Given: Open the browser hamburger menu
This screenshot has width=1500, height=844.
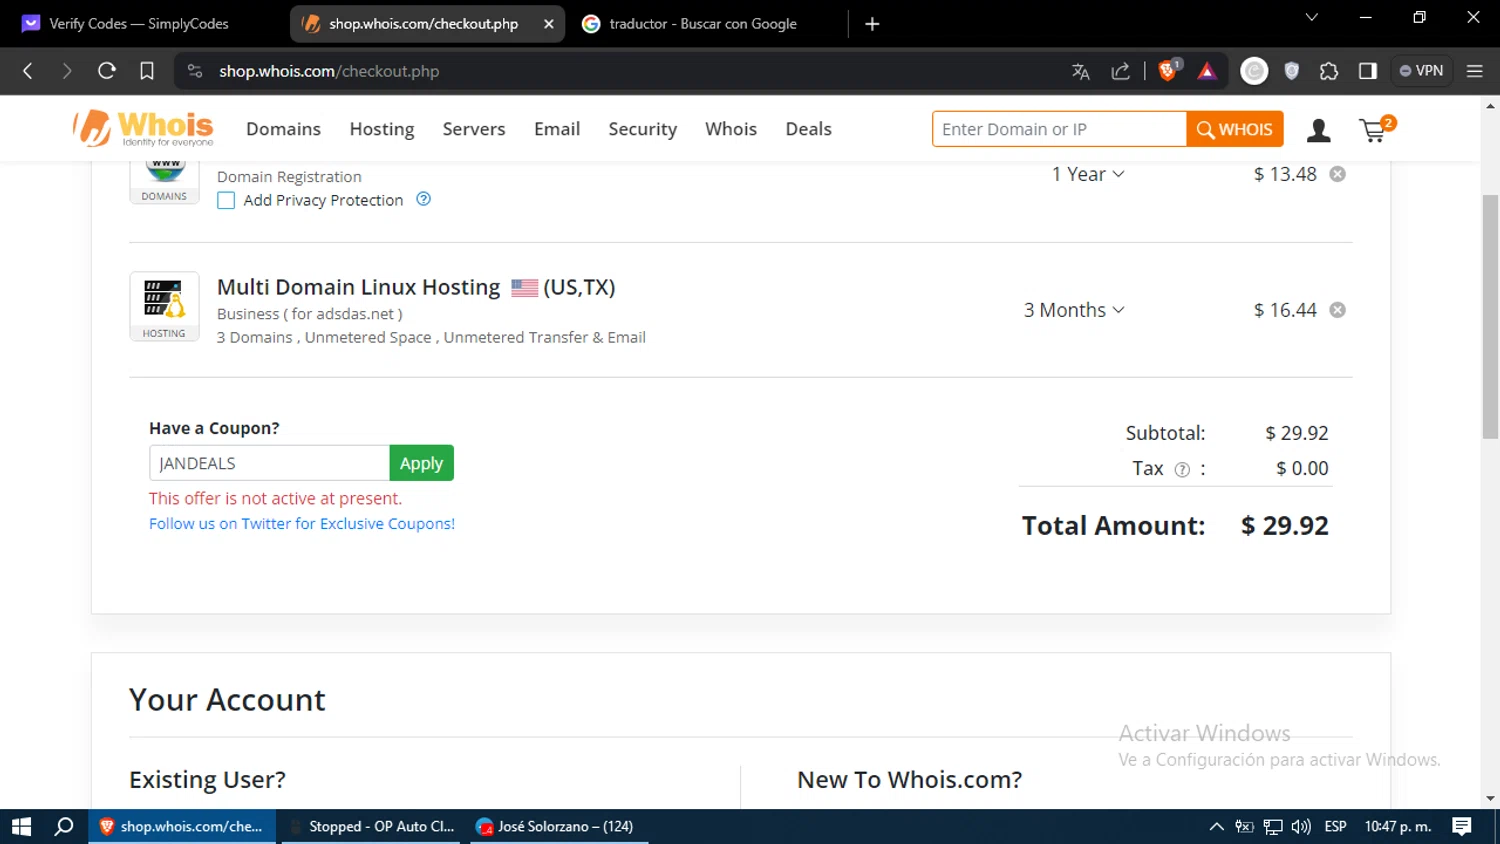Looking at the screenshot, I should pos(1475,71).
